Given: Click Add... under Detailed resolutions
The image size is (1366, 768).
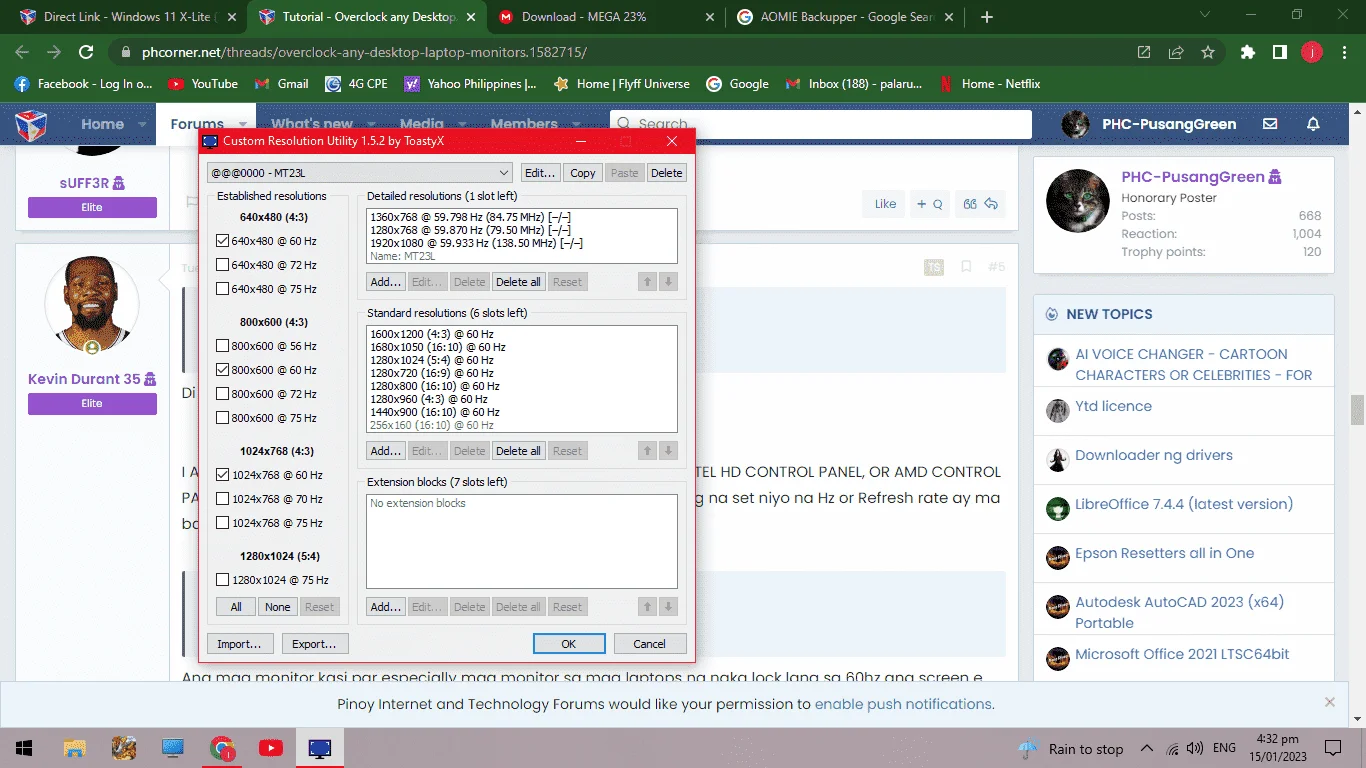Looking at the screenshot, I should 385,282.
